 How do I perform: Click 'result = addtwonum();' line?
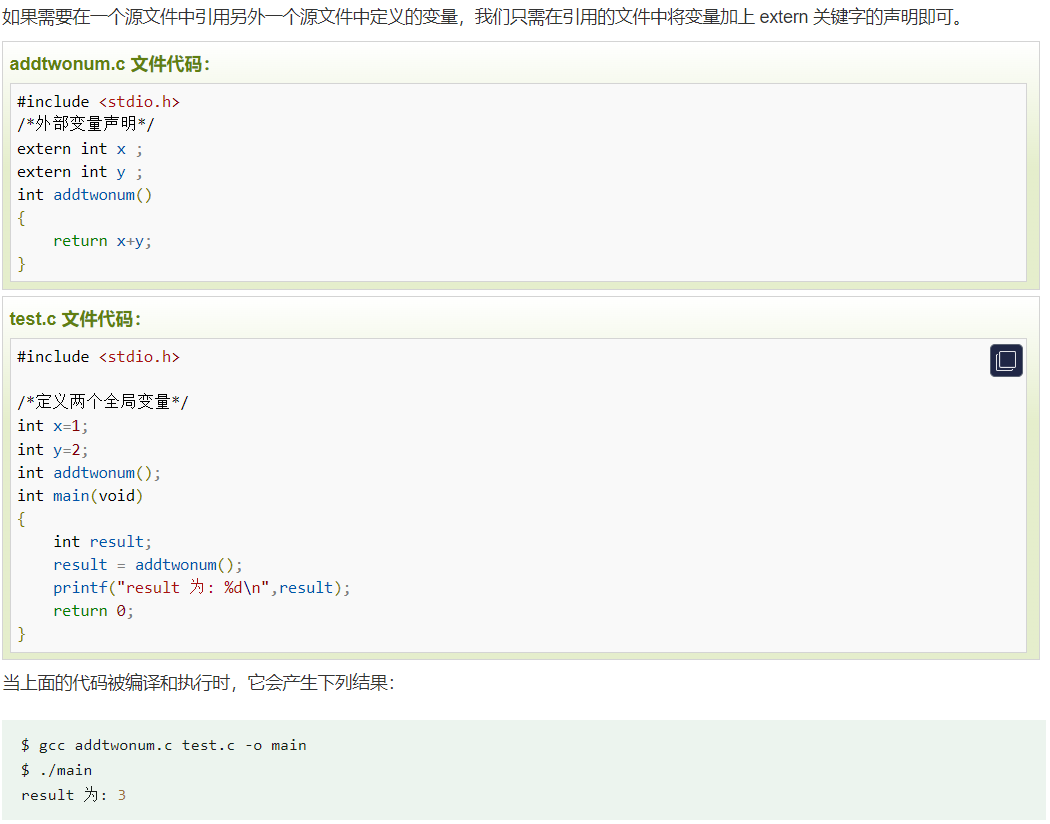click(148, 566)
